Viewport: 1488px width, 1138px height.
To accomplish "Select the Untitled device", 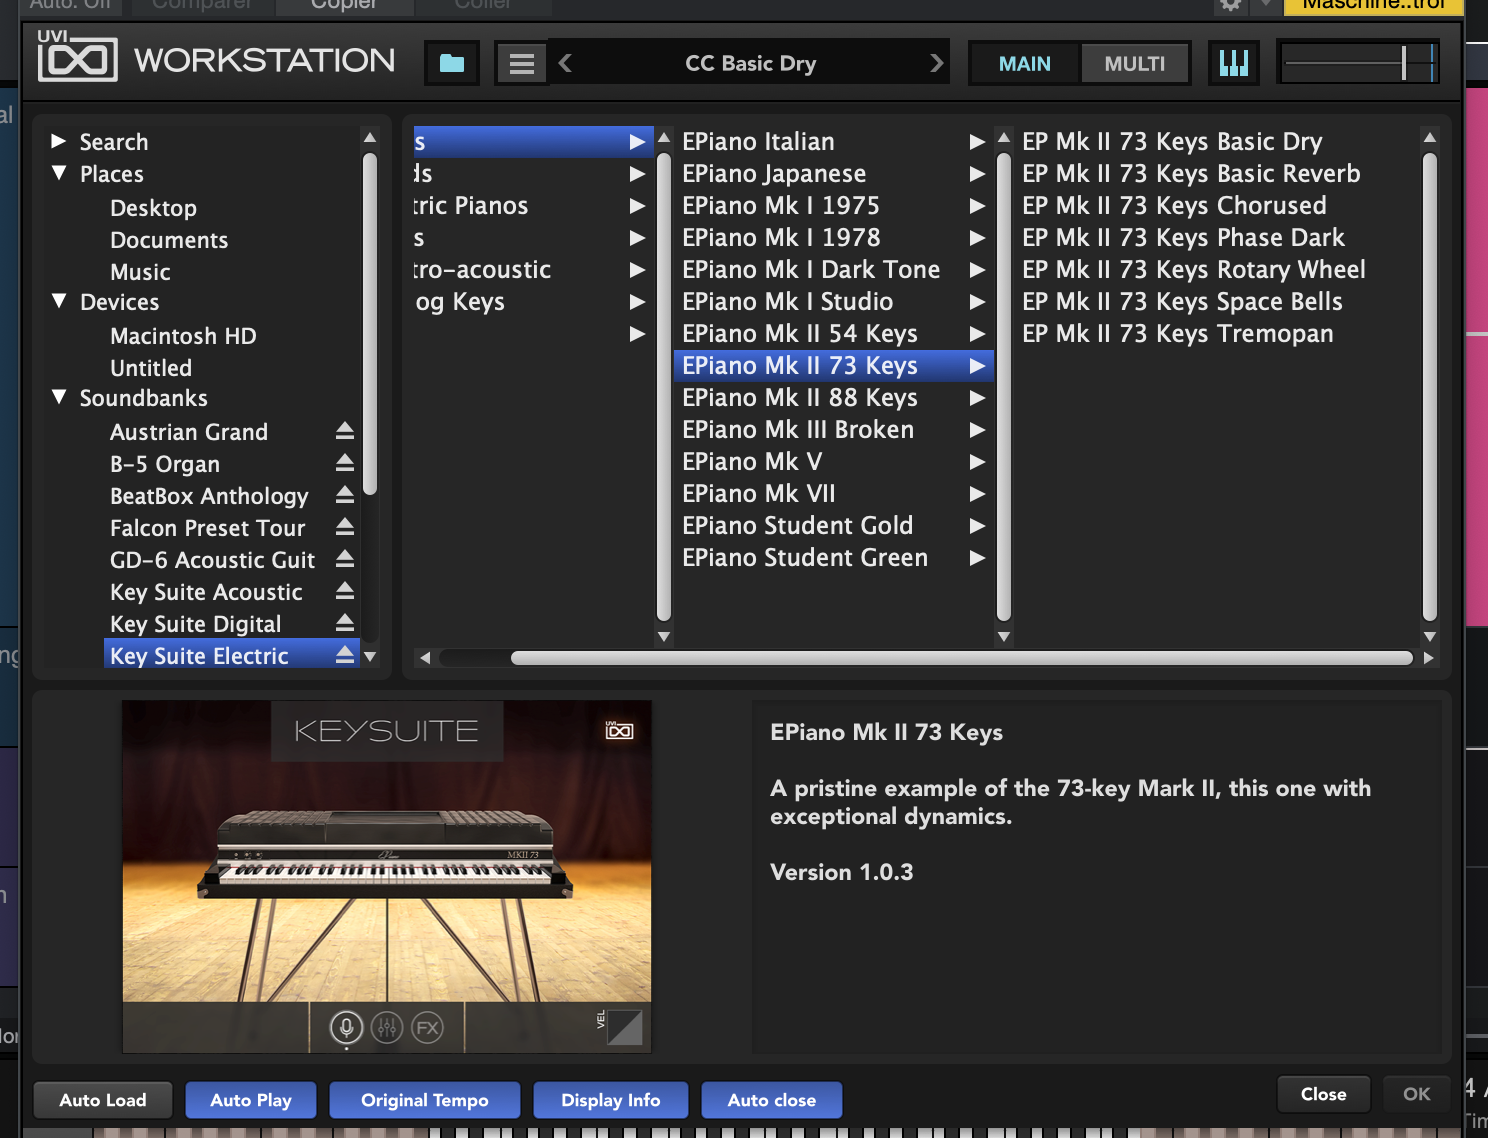I will pos(151,368).
